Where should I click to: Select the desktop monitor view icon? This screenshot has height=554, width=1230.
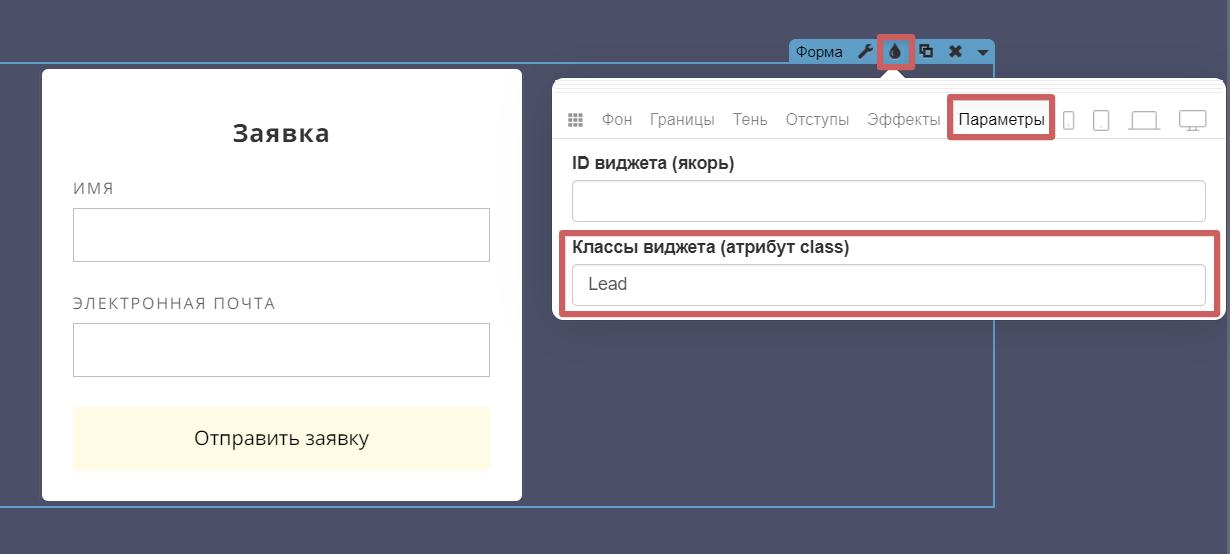[1192, 121]
